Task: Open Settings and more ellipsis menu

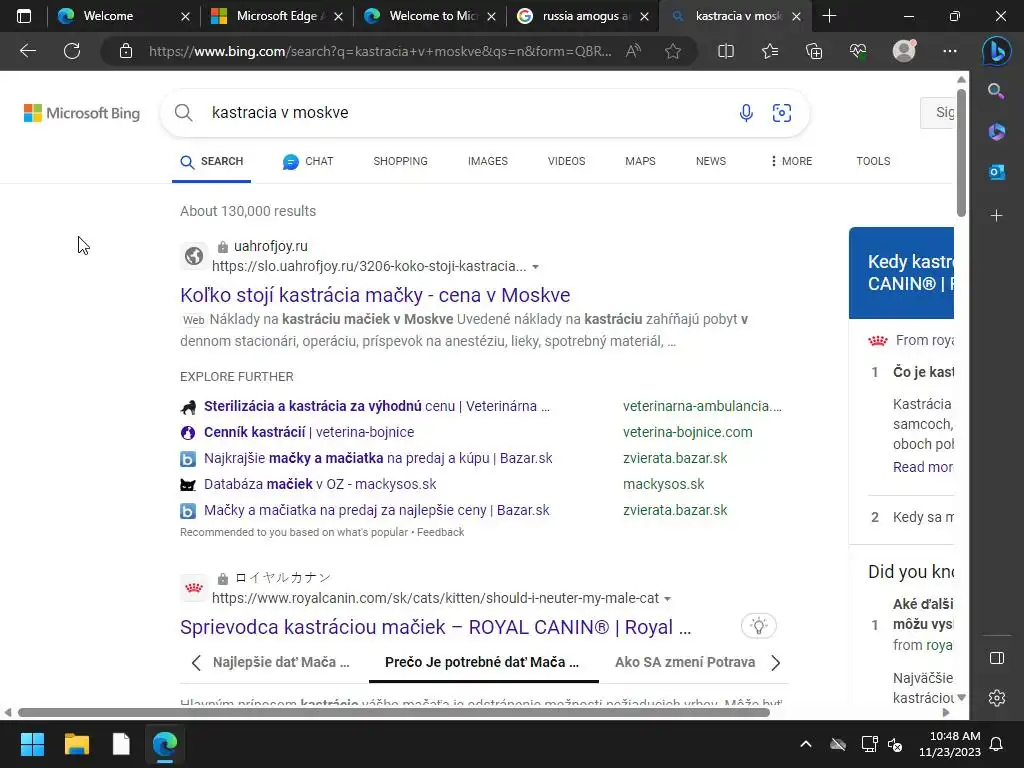Action: tap(950, 51)
